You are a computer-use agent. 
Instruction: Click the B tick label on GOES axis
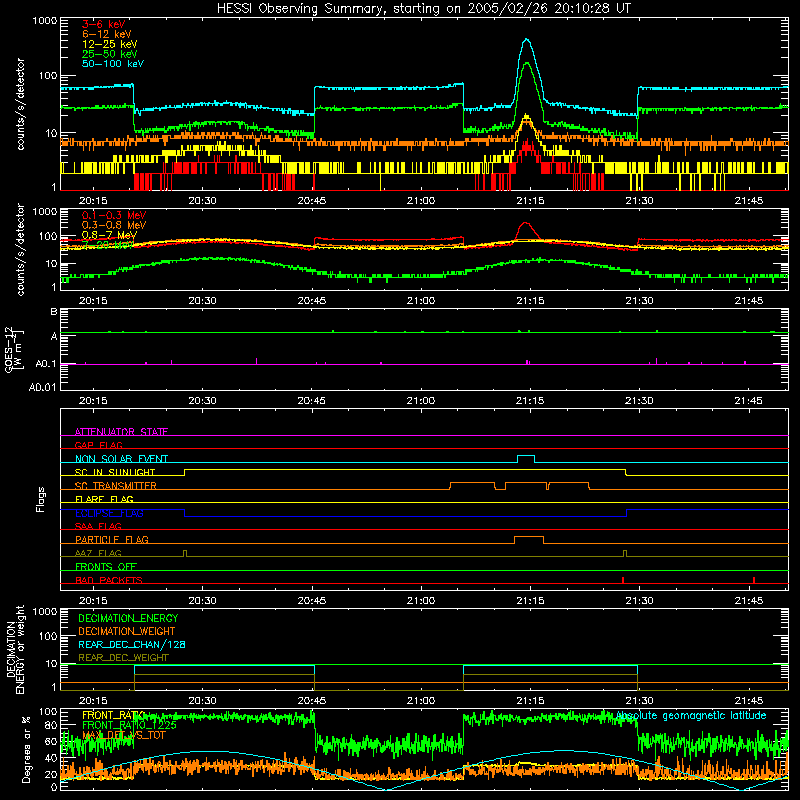coord(54,312)
